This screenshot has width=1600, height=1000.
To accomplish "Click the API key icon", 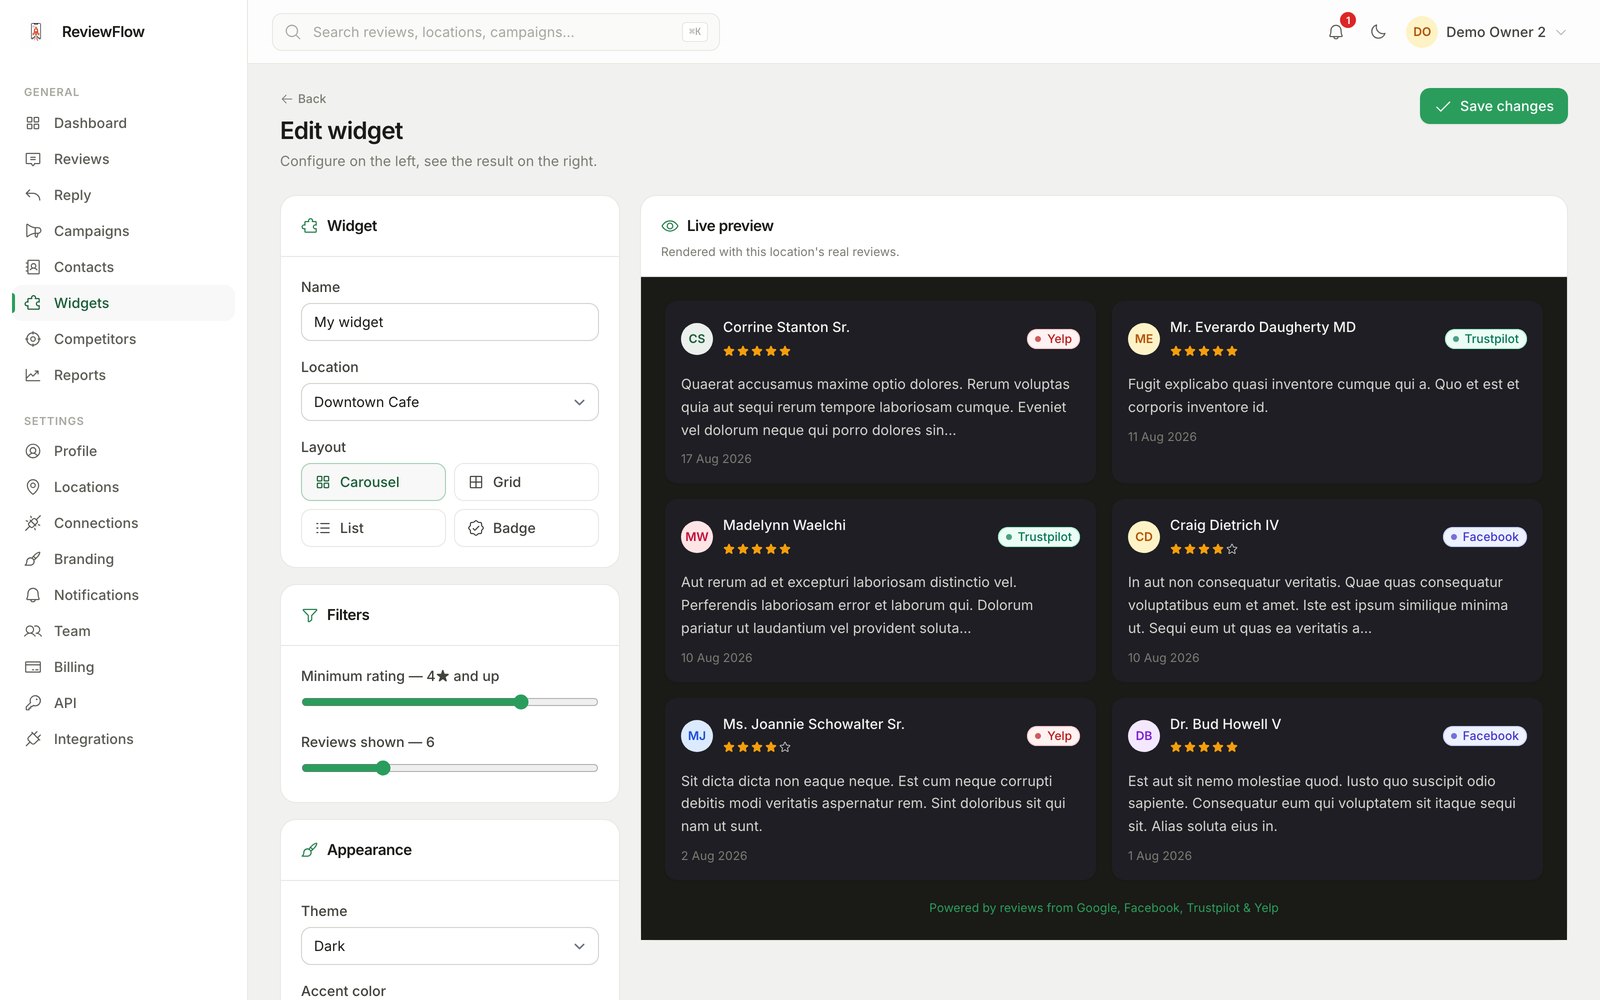I will (33, 703).
